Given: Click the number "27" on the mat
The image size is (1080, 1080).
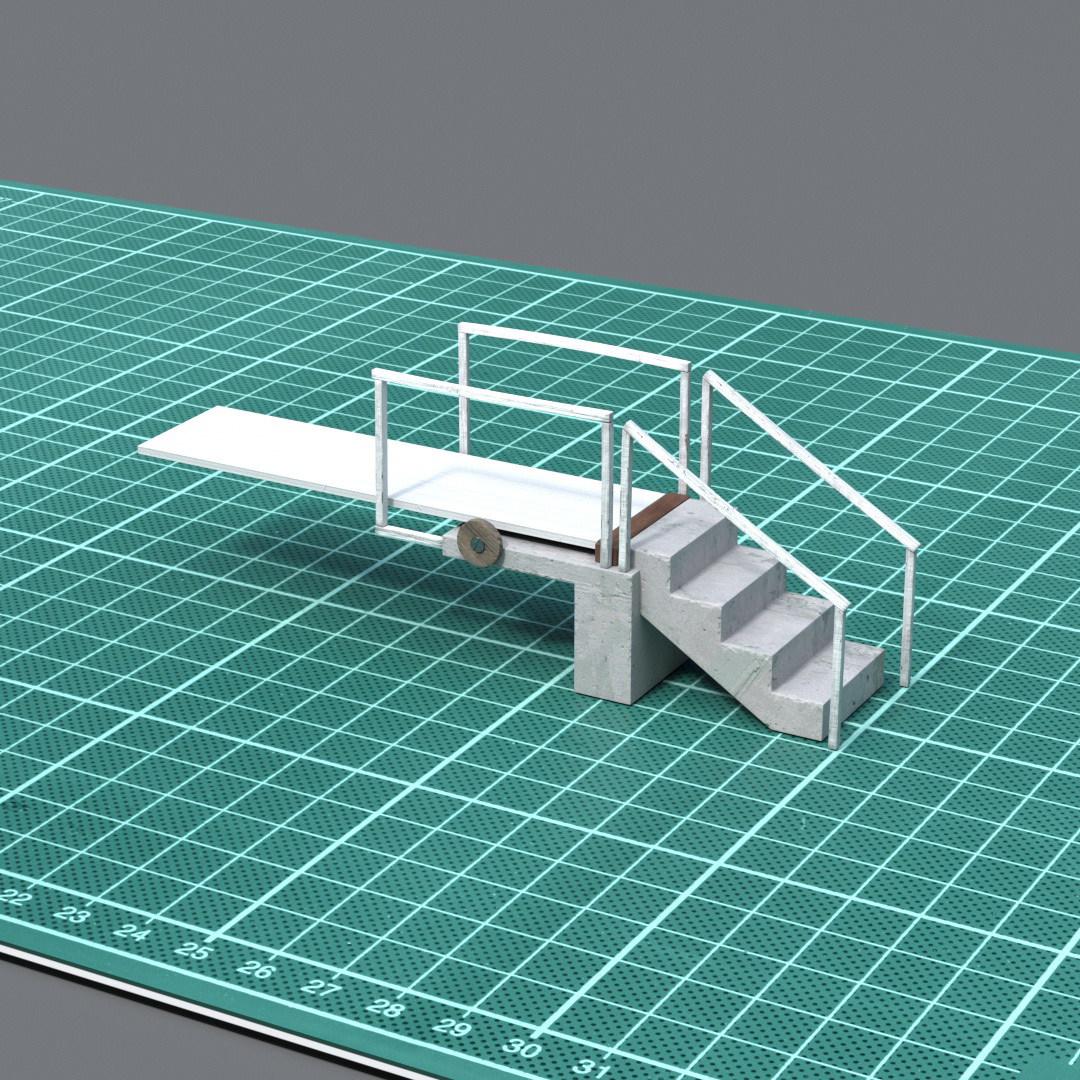Looking at the screenshot, I should (x=321, y=988).
